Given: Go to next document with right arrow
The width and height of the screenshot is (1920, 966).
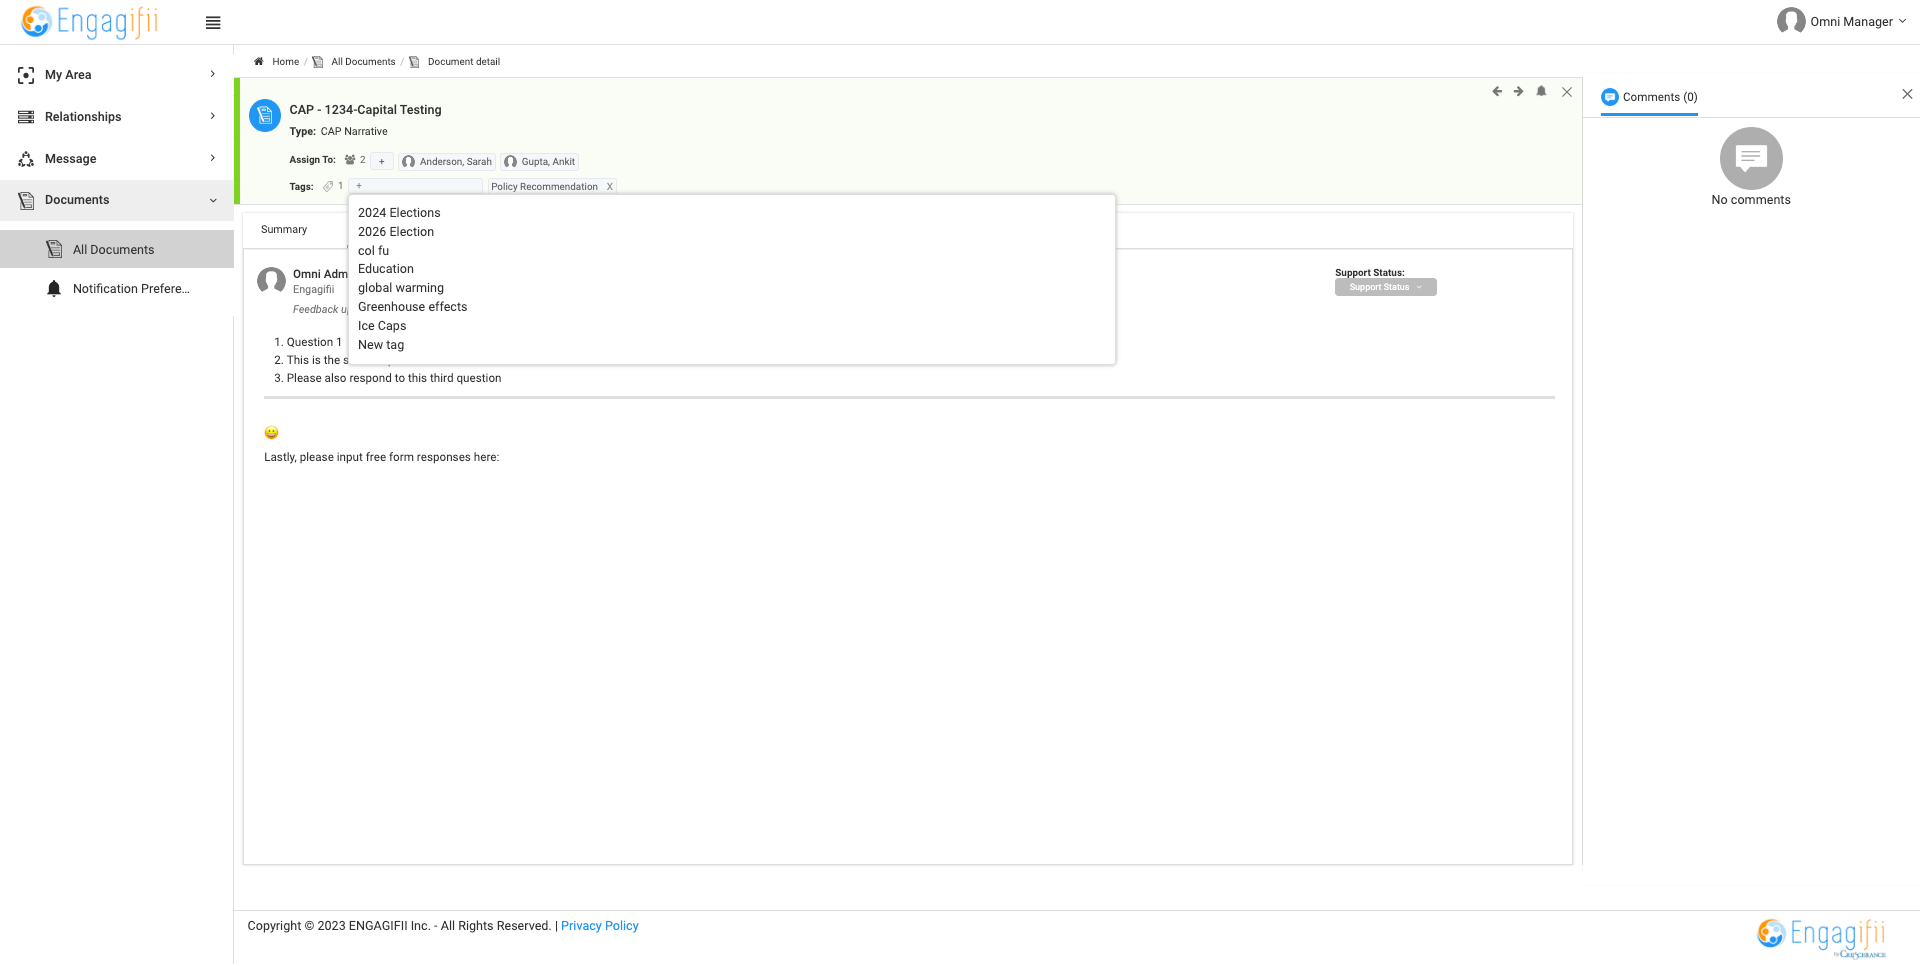Looking at the screenshot, I should 1518,91.
